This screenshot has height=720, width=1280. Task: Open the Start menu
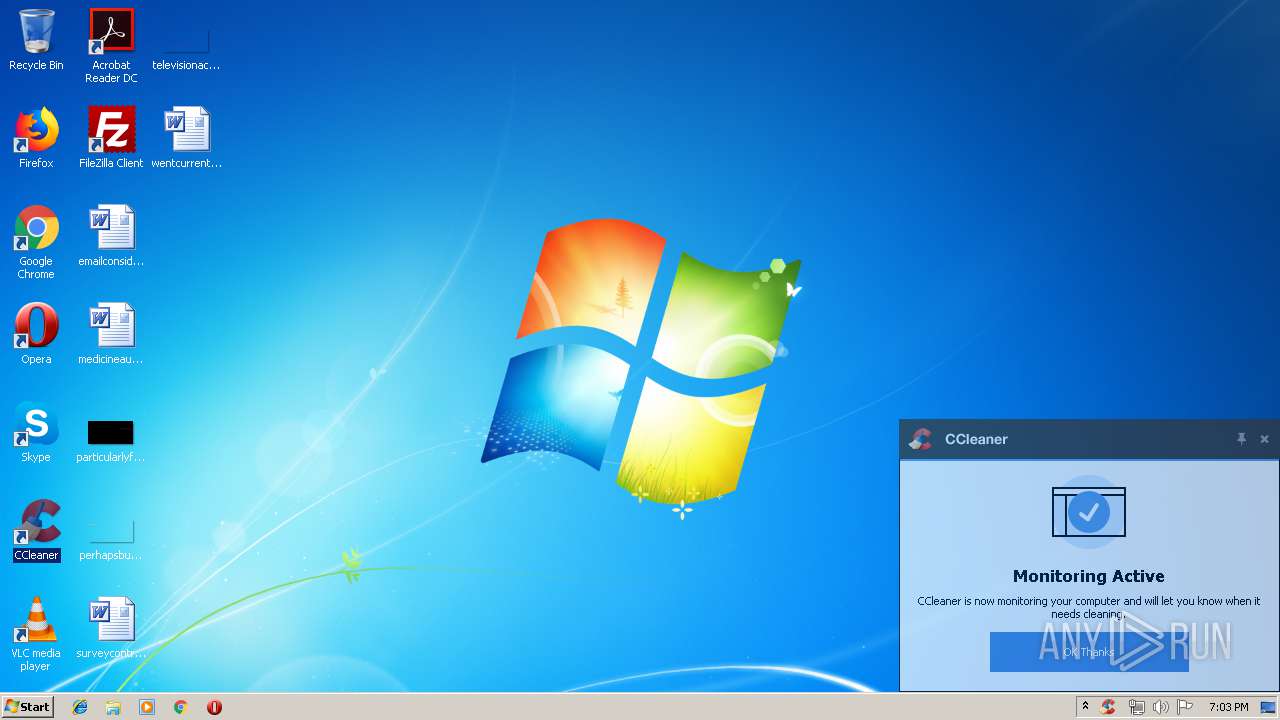(28, 706)
